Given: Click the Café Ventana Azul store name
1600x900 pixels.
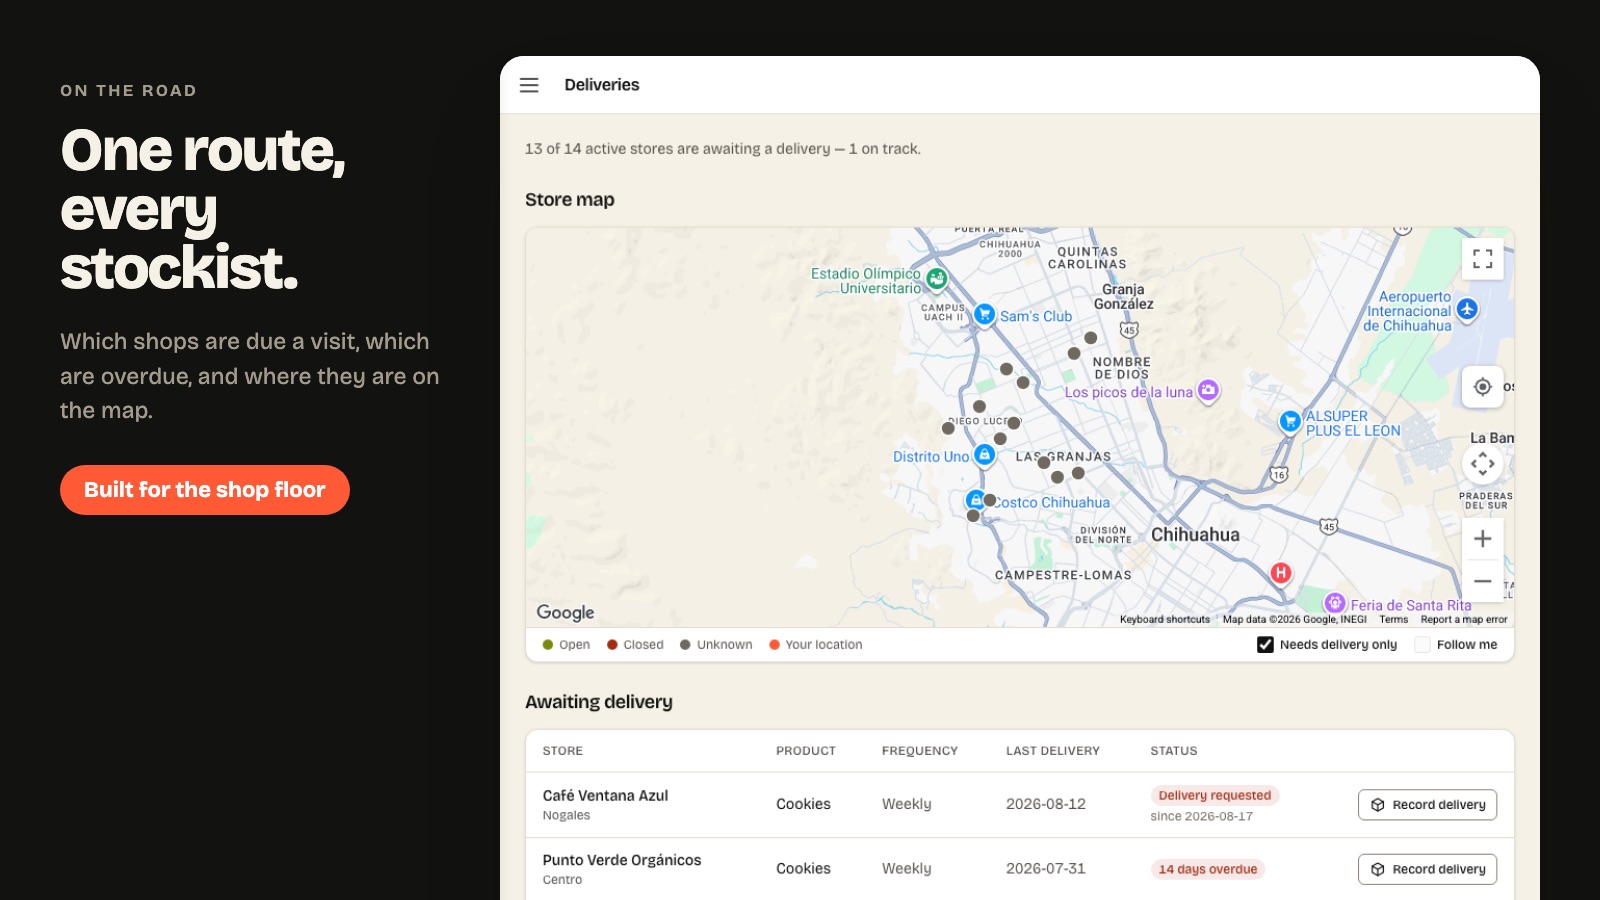Looking at the screenshot, I should point(605,796).
